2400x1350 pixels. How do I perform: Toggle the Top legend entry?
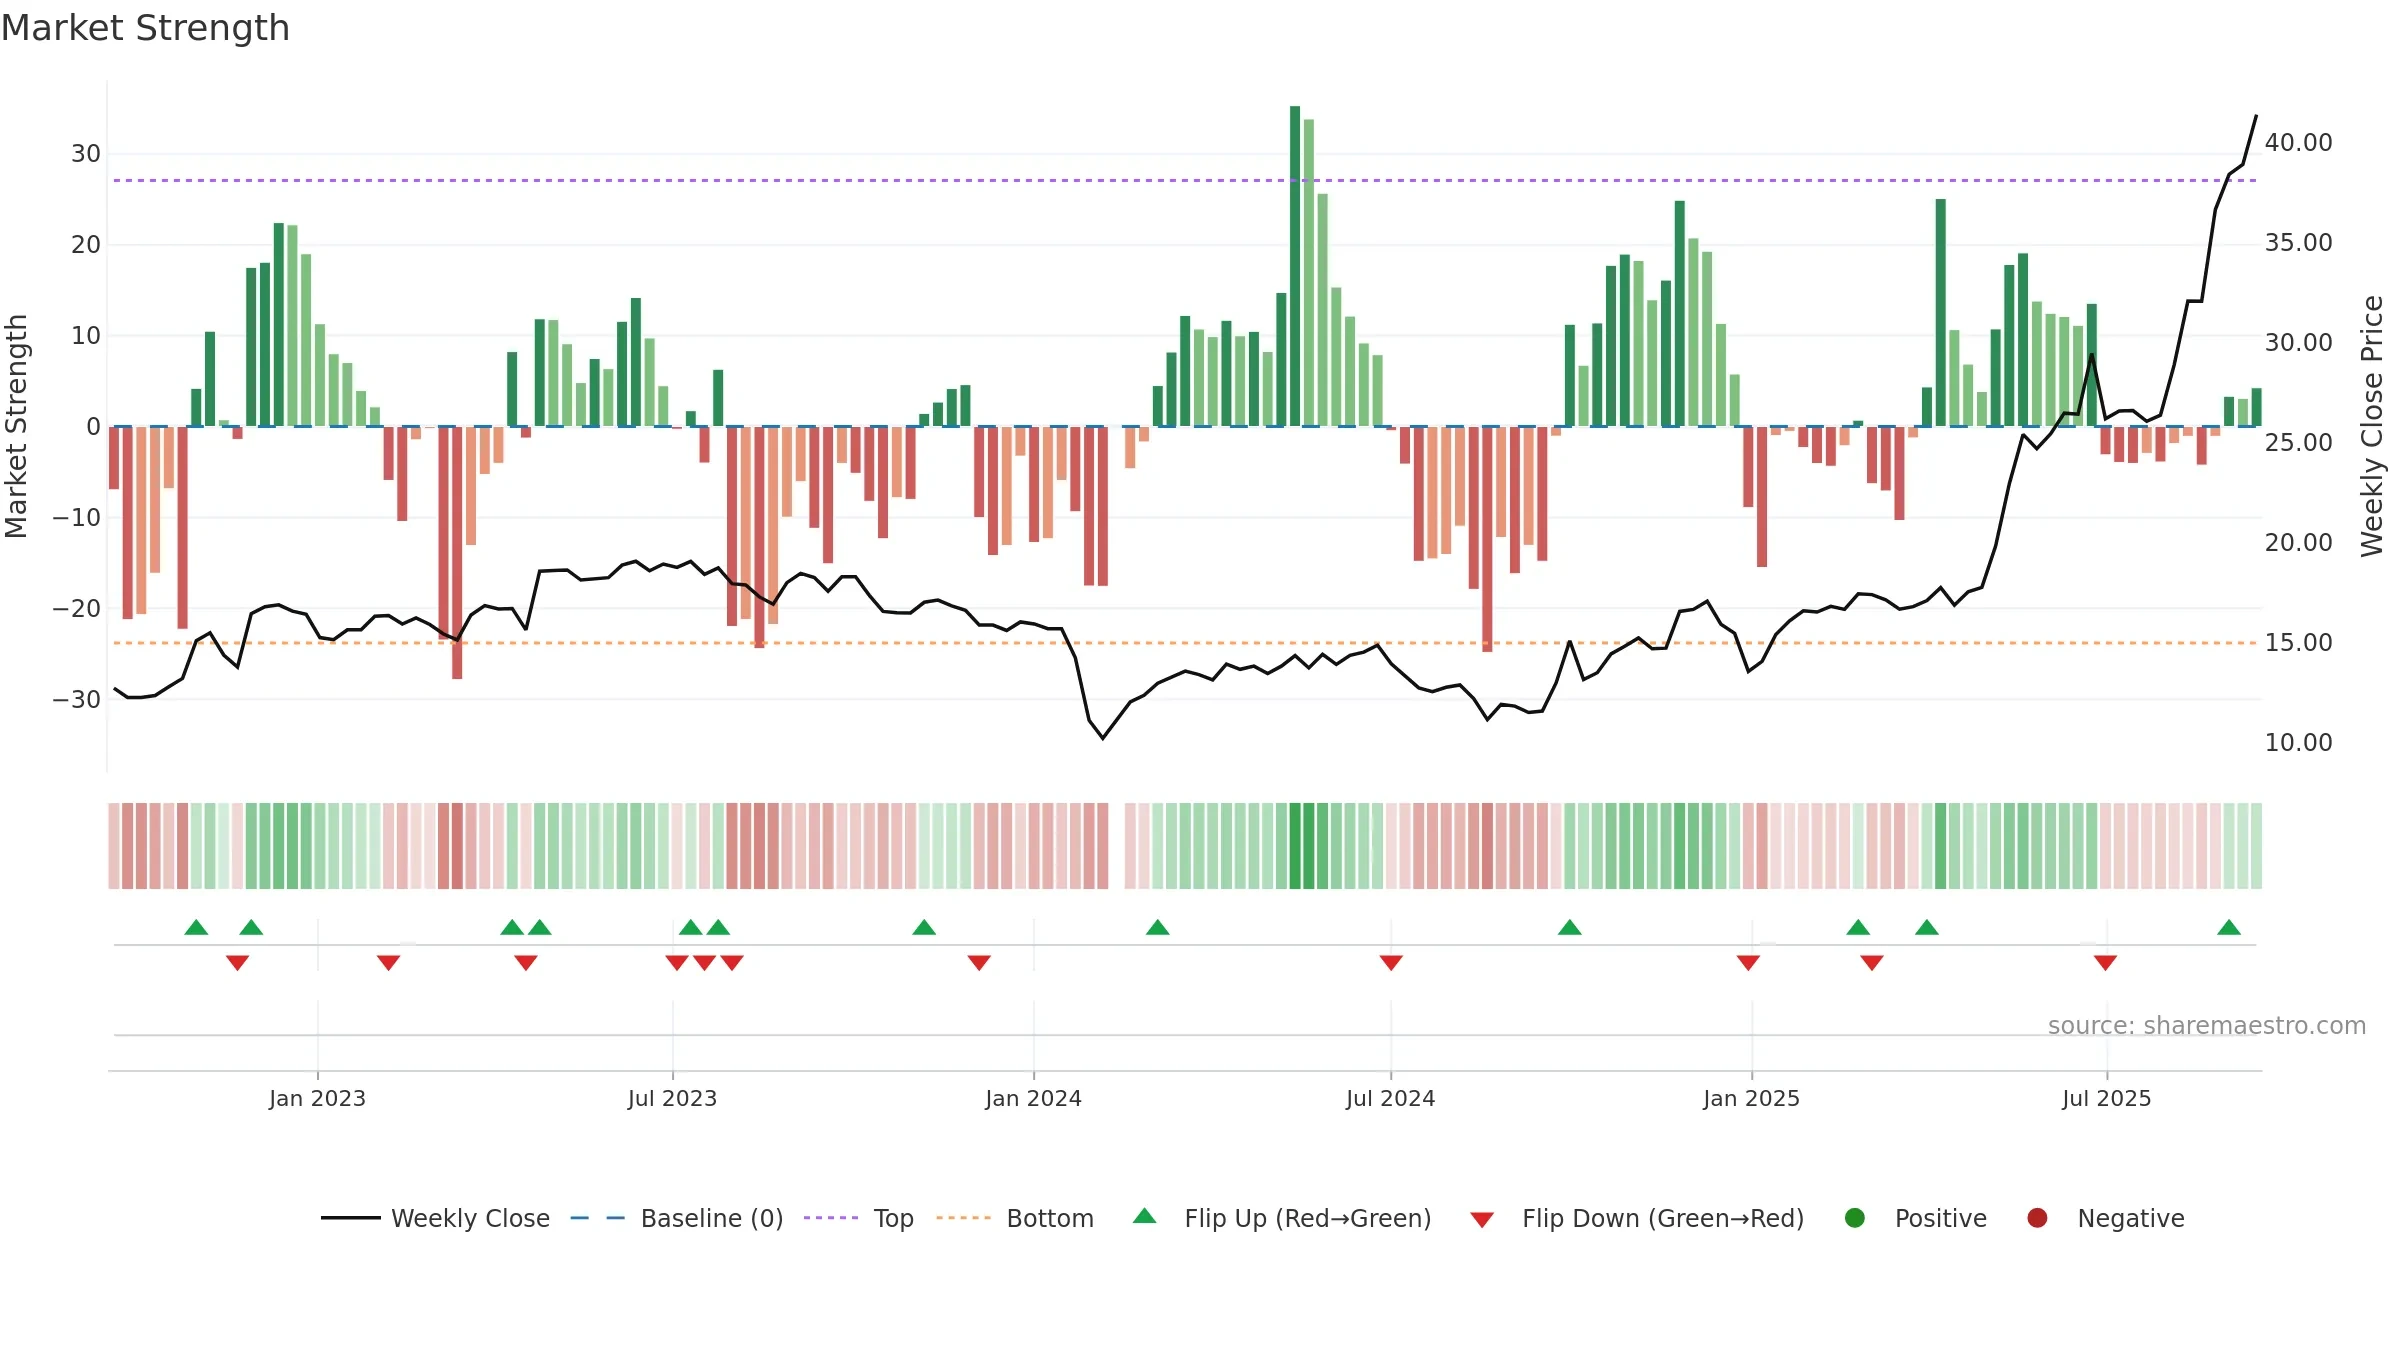point(893,1219)
